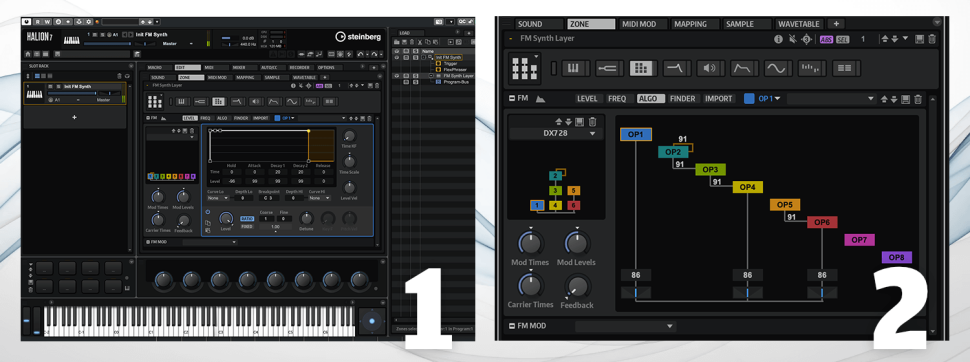Open the FM MOD dropdown in enlarged editor
The height and width of the screenshot is (362, 970).
click(625, 325)
